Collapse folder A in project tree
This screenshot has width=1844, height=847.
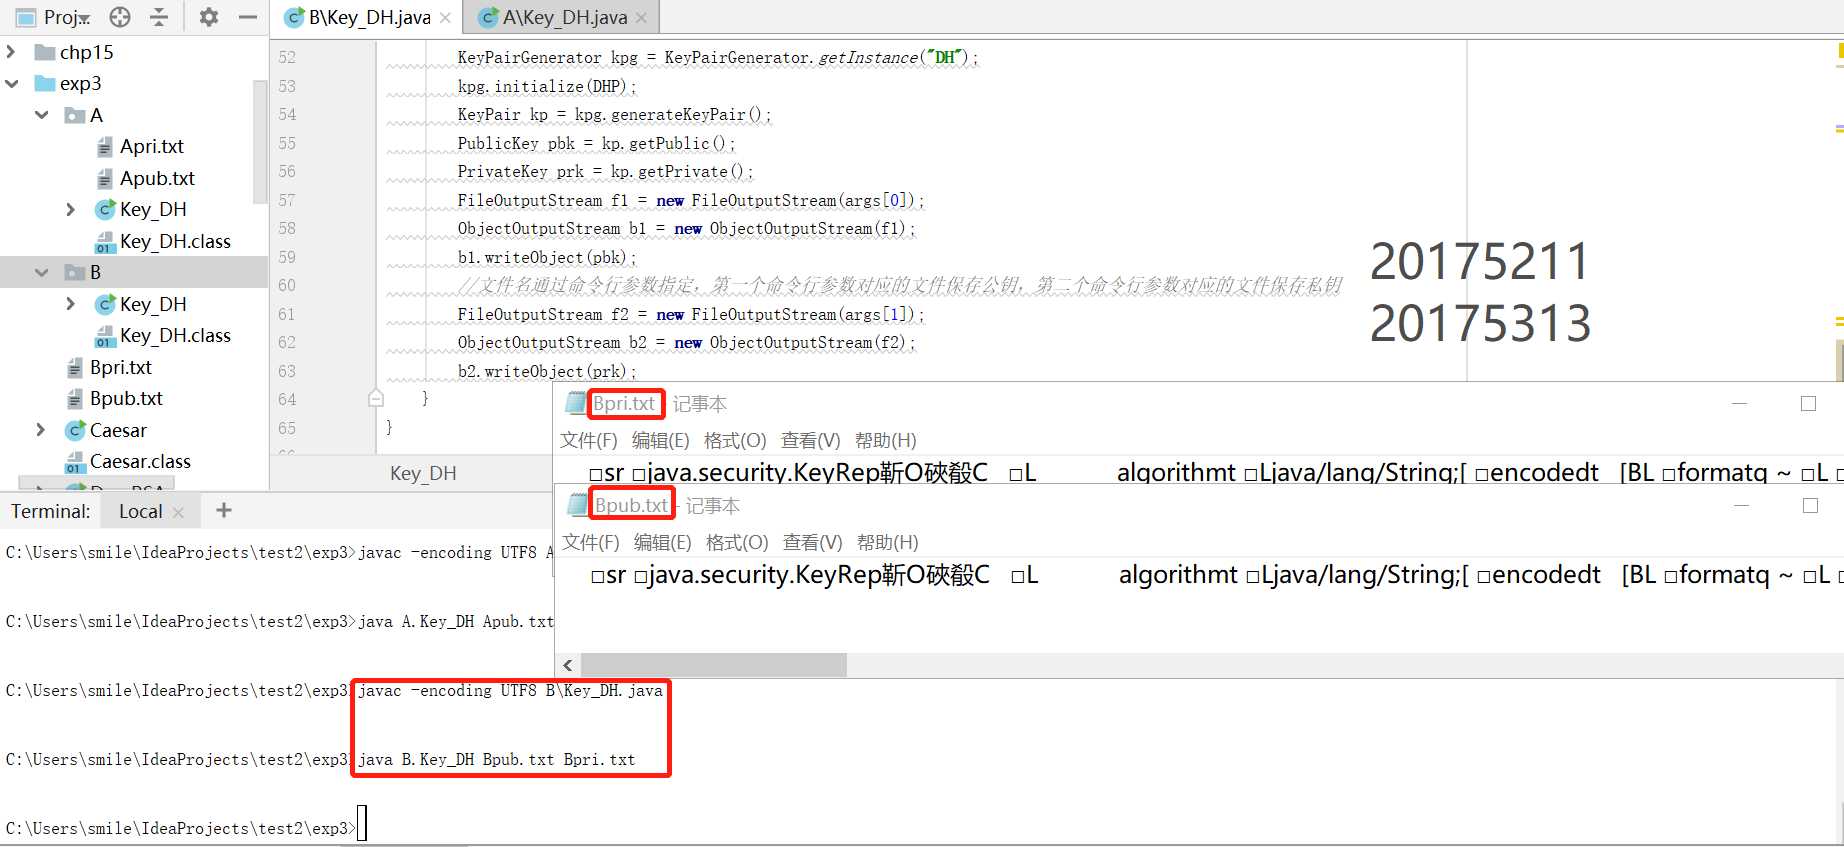(42, 115)
